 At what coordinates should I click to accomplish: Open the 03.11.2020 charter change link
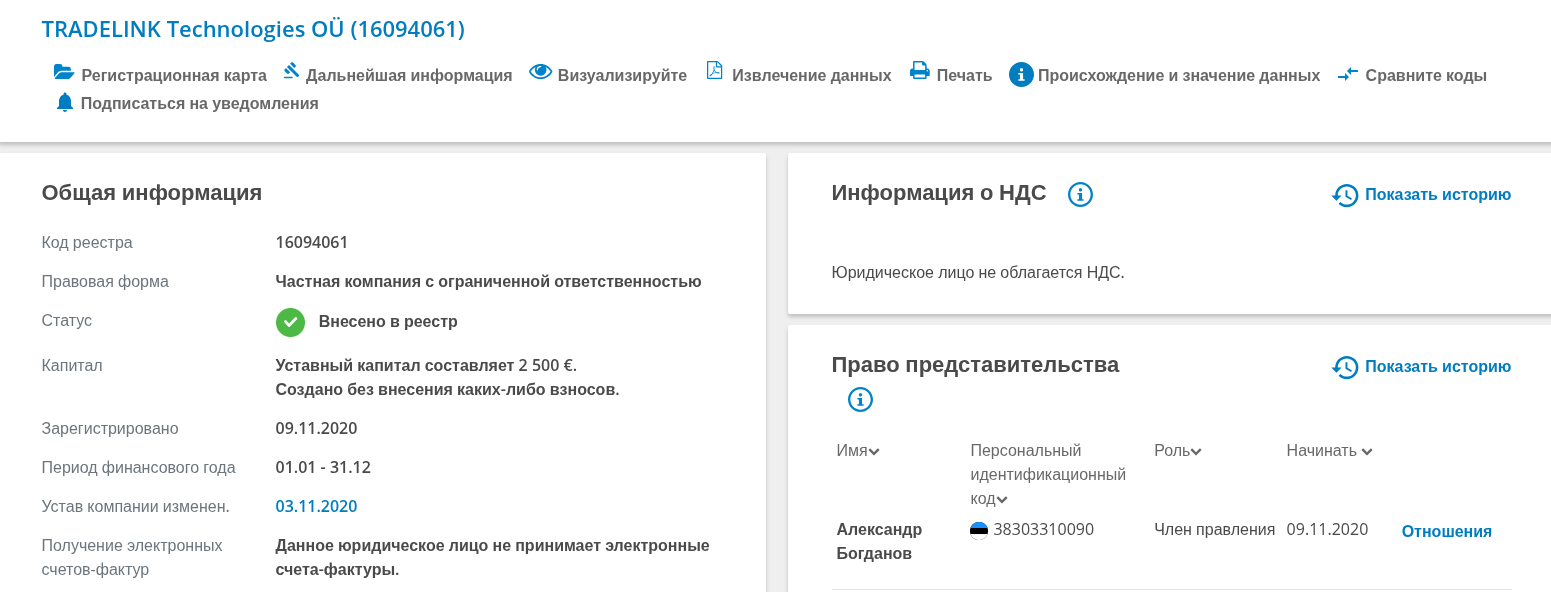[x=316, y=506]
